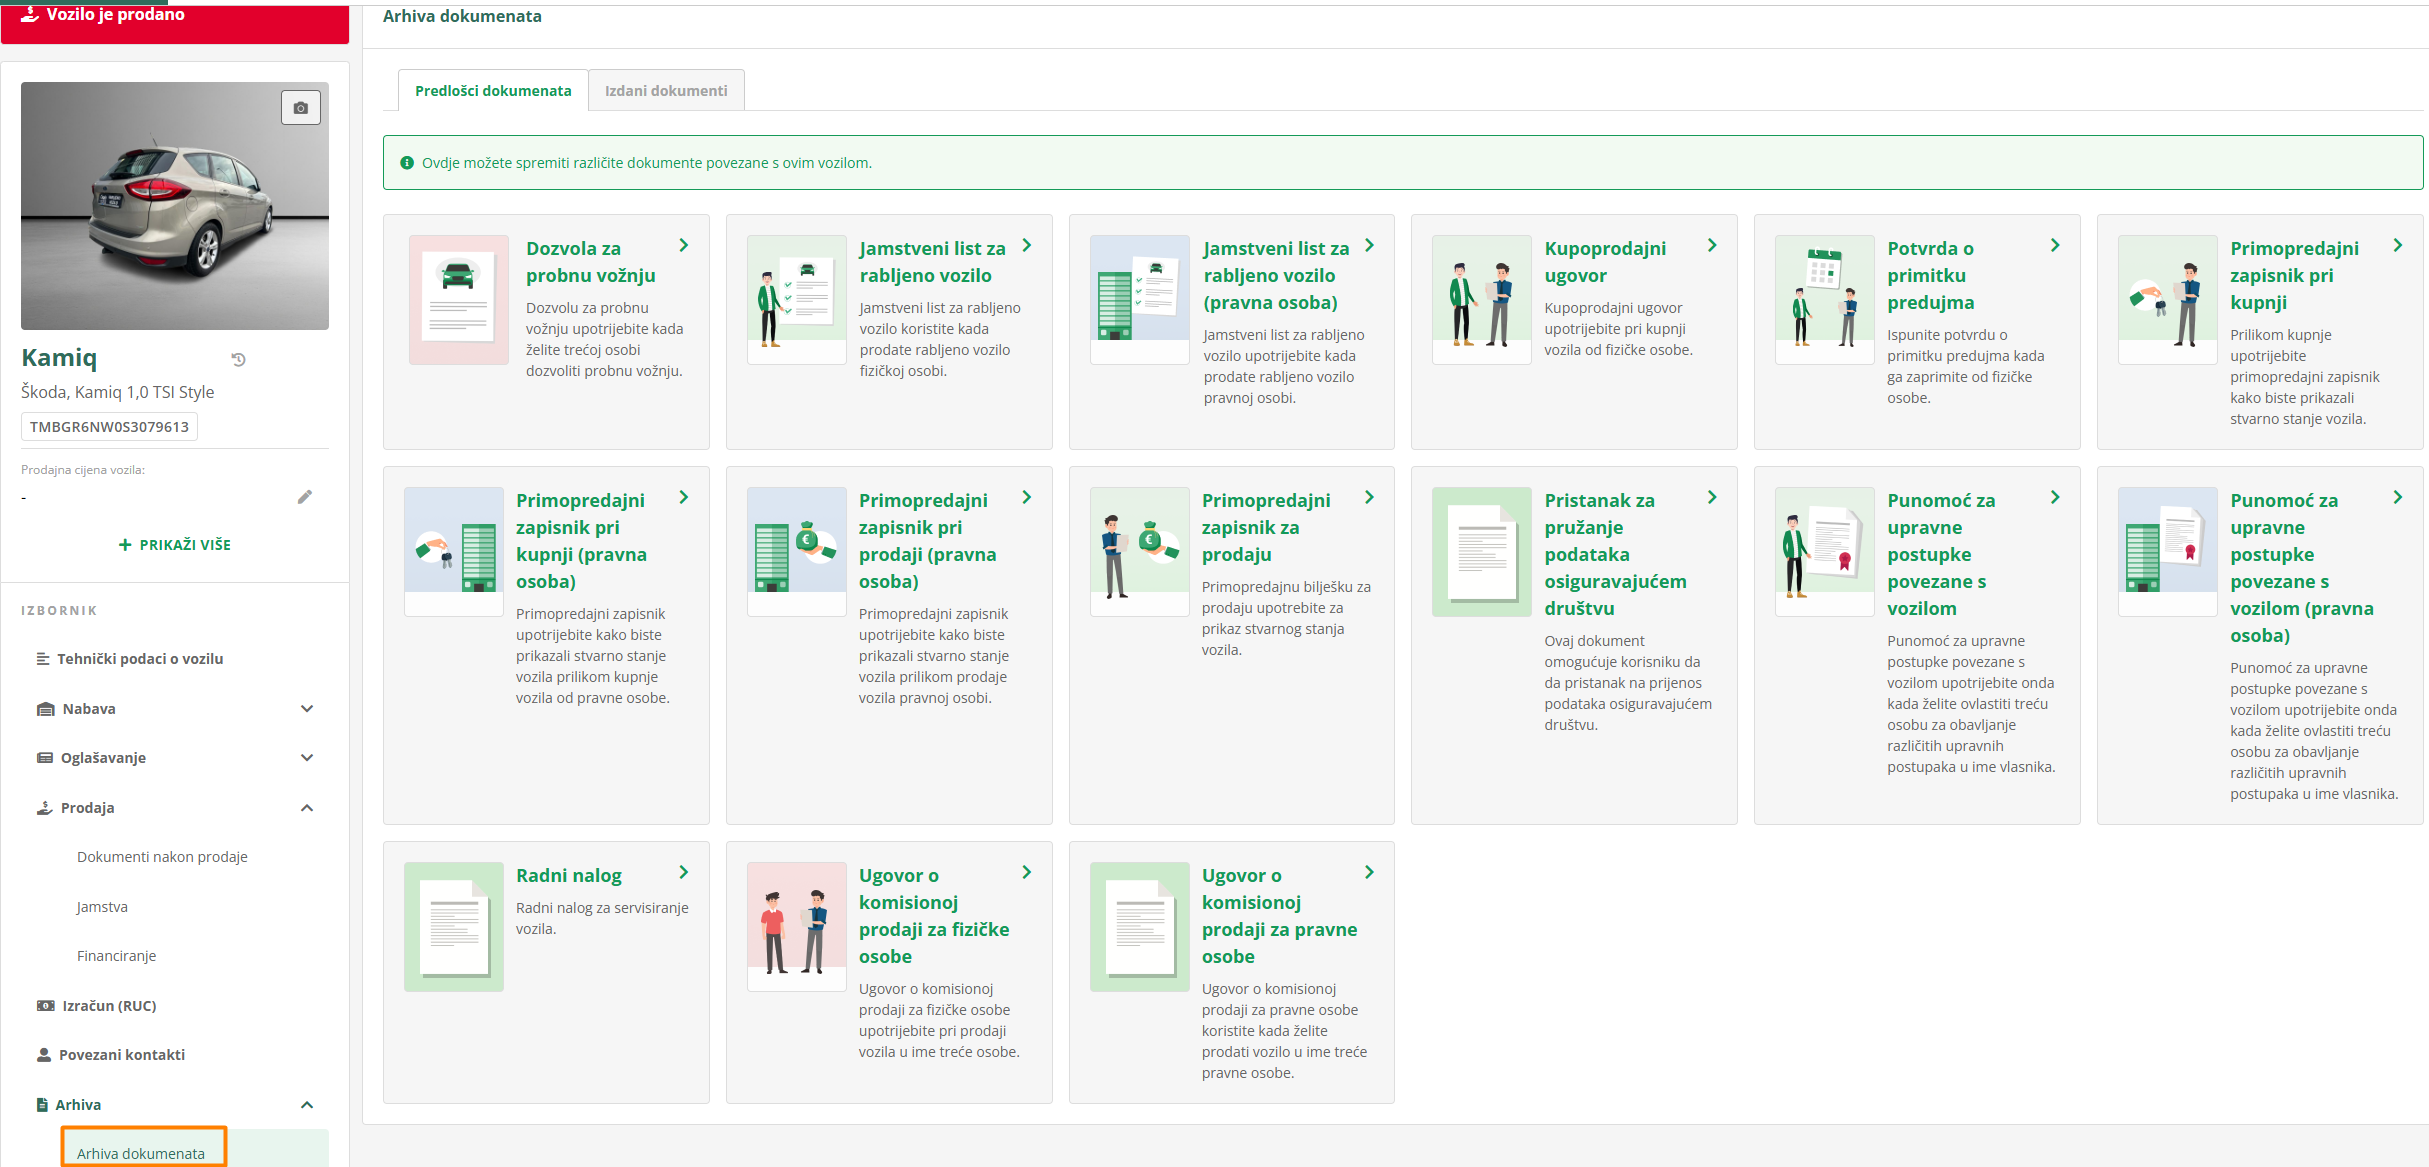Expand the Oglašavanje menu chevron
The width and height of the screenshot is (2429, 1167).
pos(307,758)
